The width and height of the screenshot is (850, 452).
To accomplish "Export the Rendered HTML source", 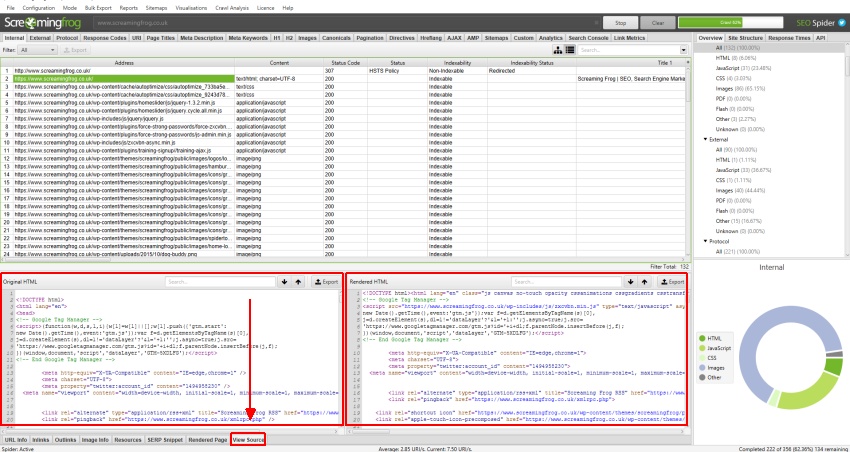I will [x=672, y=282].
